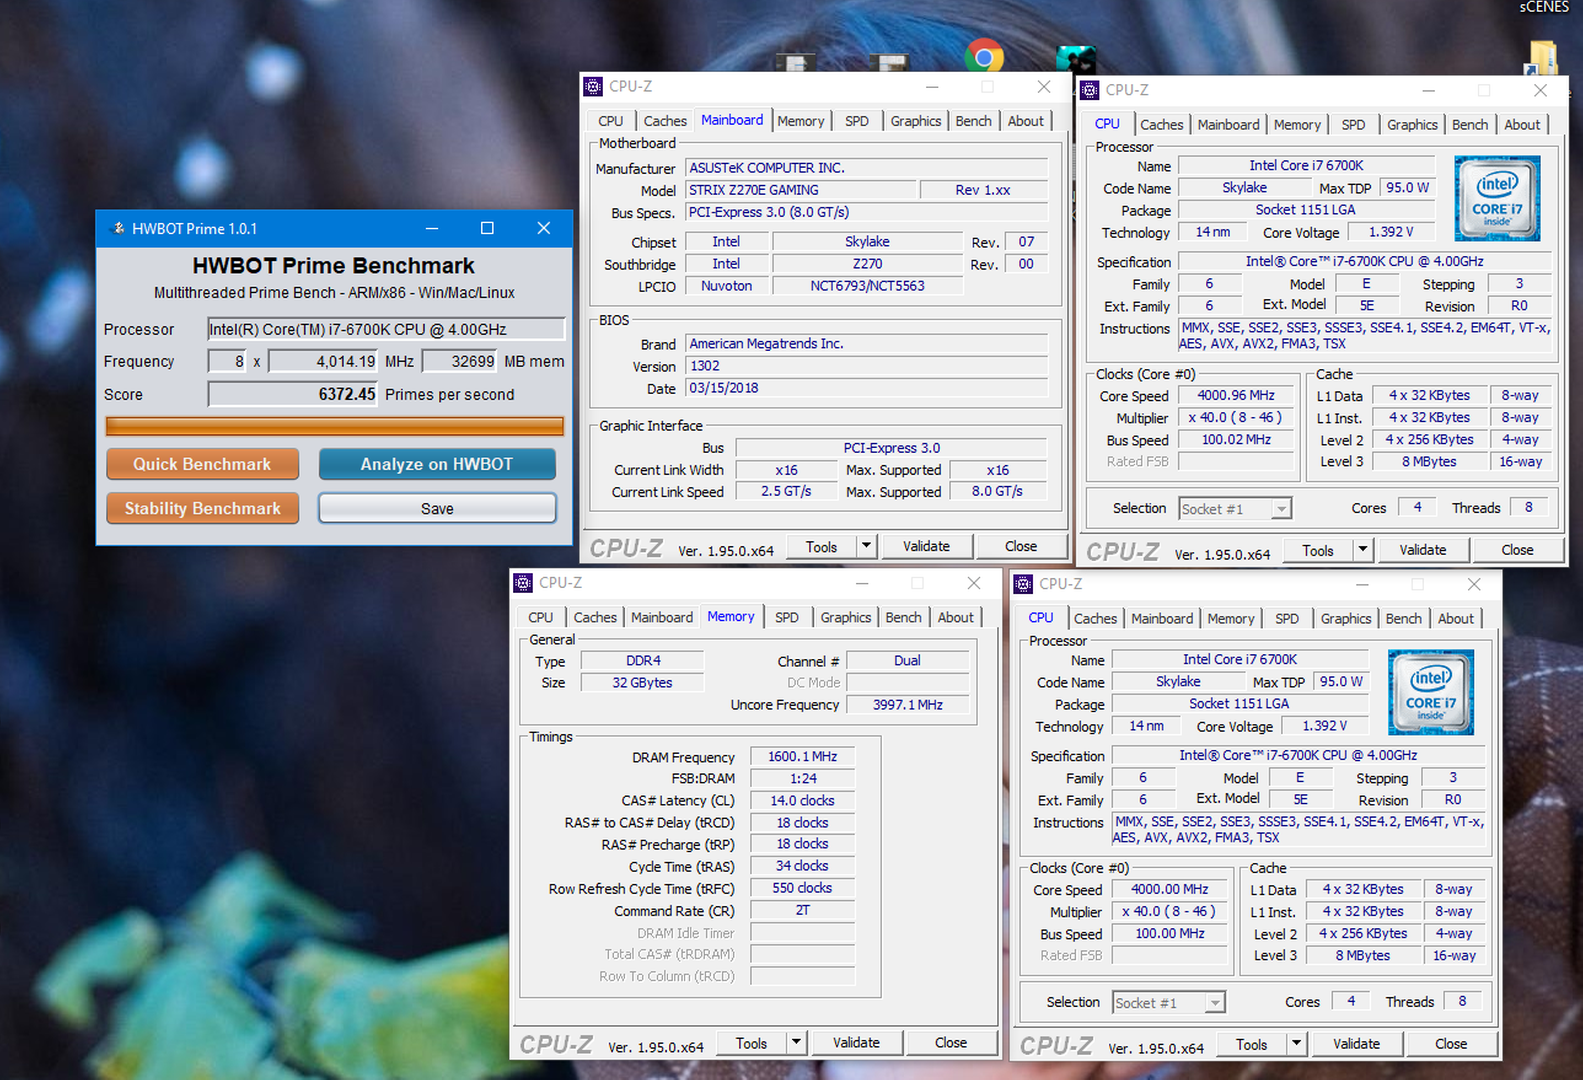Open Mainboard tab in Memory CPU-Z window
Image resolution: width=1583 pixels, height=1080 pixels.
click(662, 618)
